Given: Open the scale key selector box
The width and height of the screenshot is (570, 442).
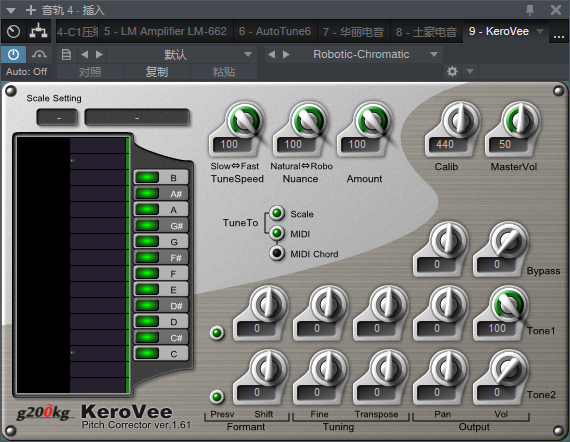Looking at the screenshot, I should click(x=57, y=118).
